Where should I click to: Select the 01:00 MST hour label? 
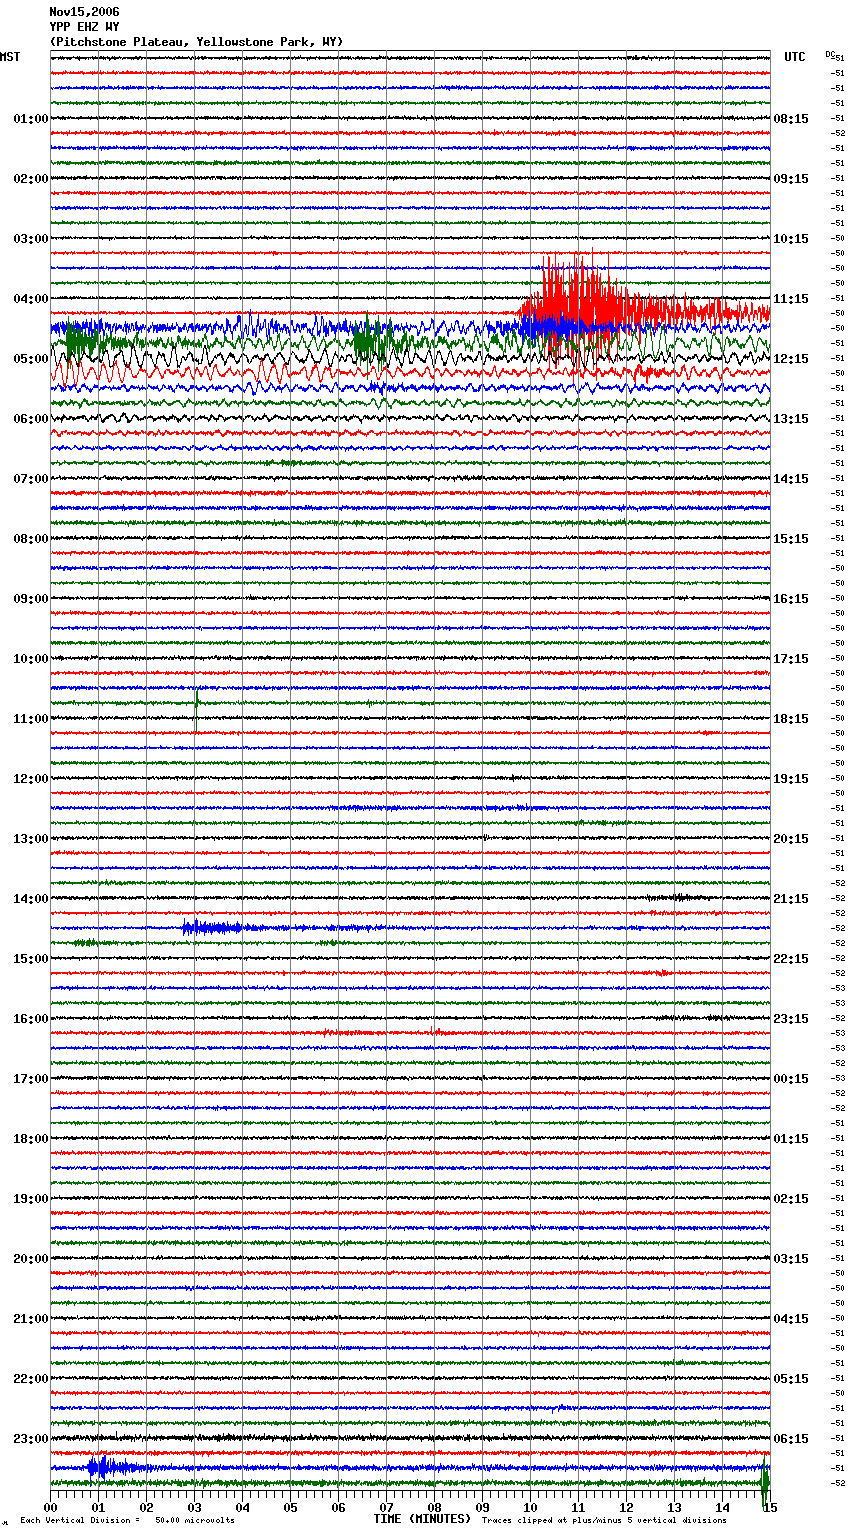pos(31,119)
